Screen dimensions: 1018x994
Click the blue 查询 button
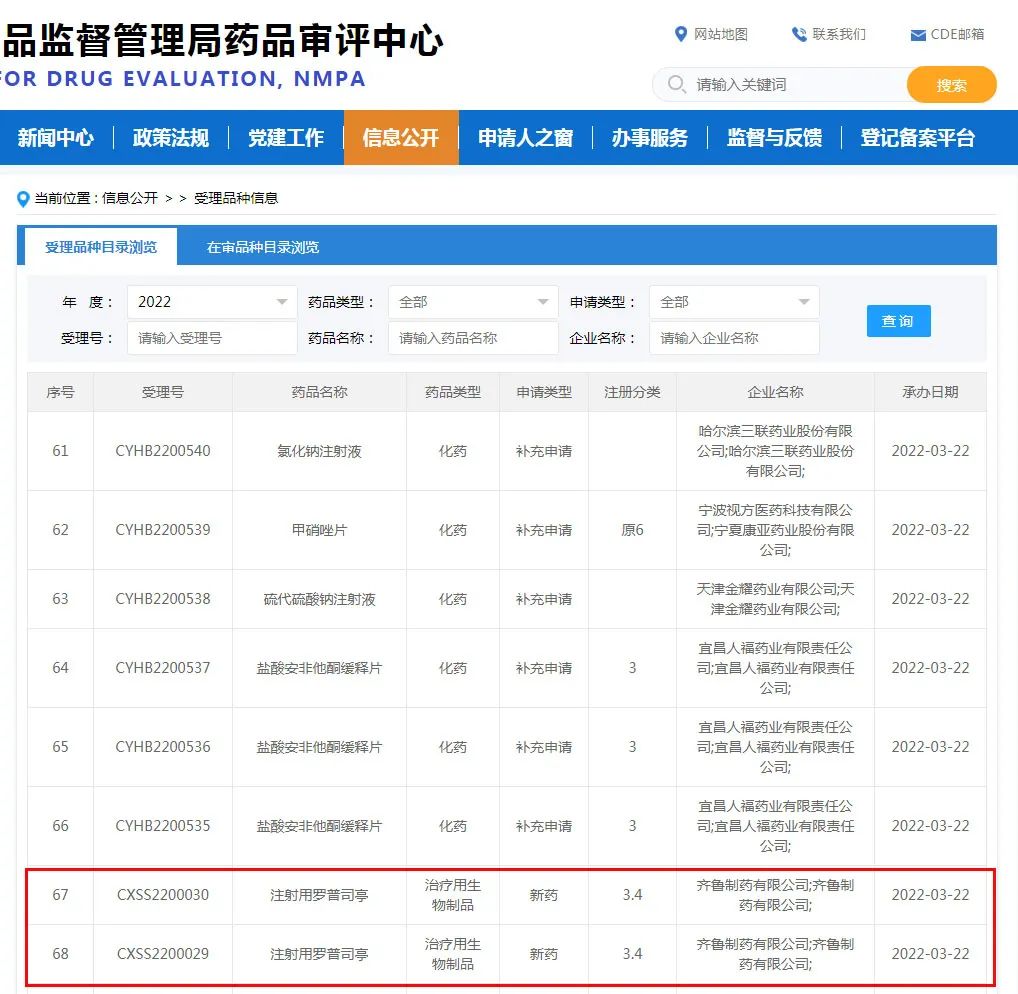pos(898,321)
